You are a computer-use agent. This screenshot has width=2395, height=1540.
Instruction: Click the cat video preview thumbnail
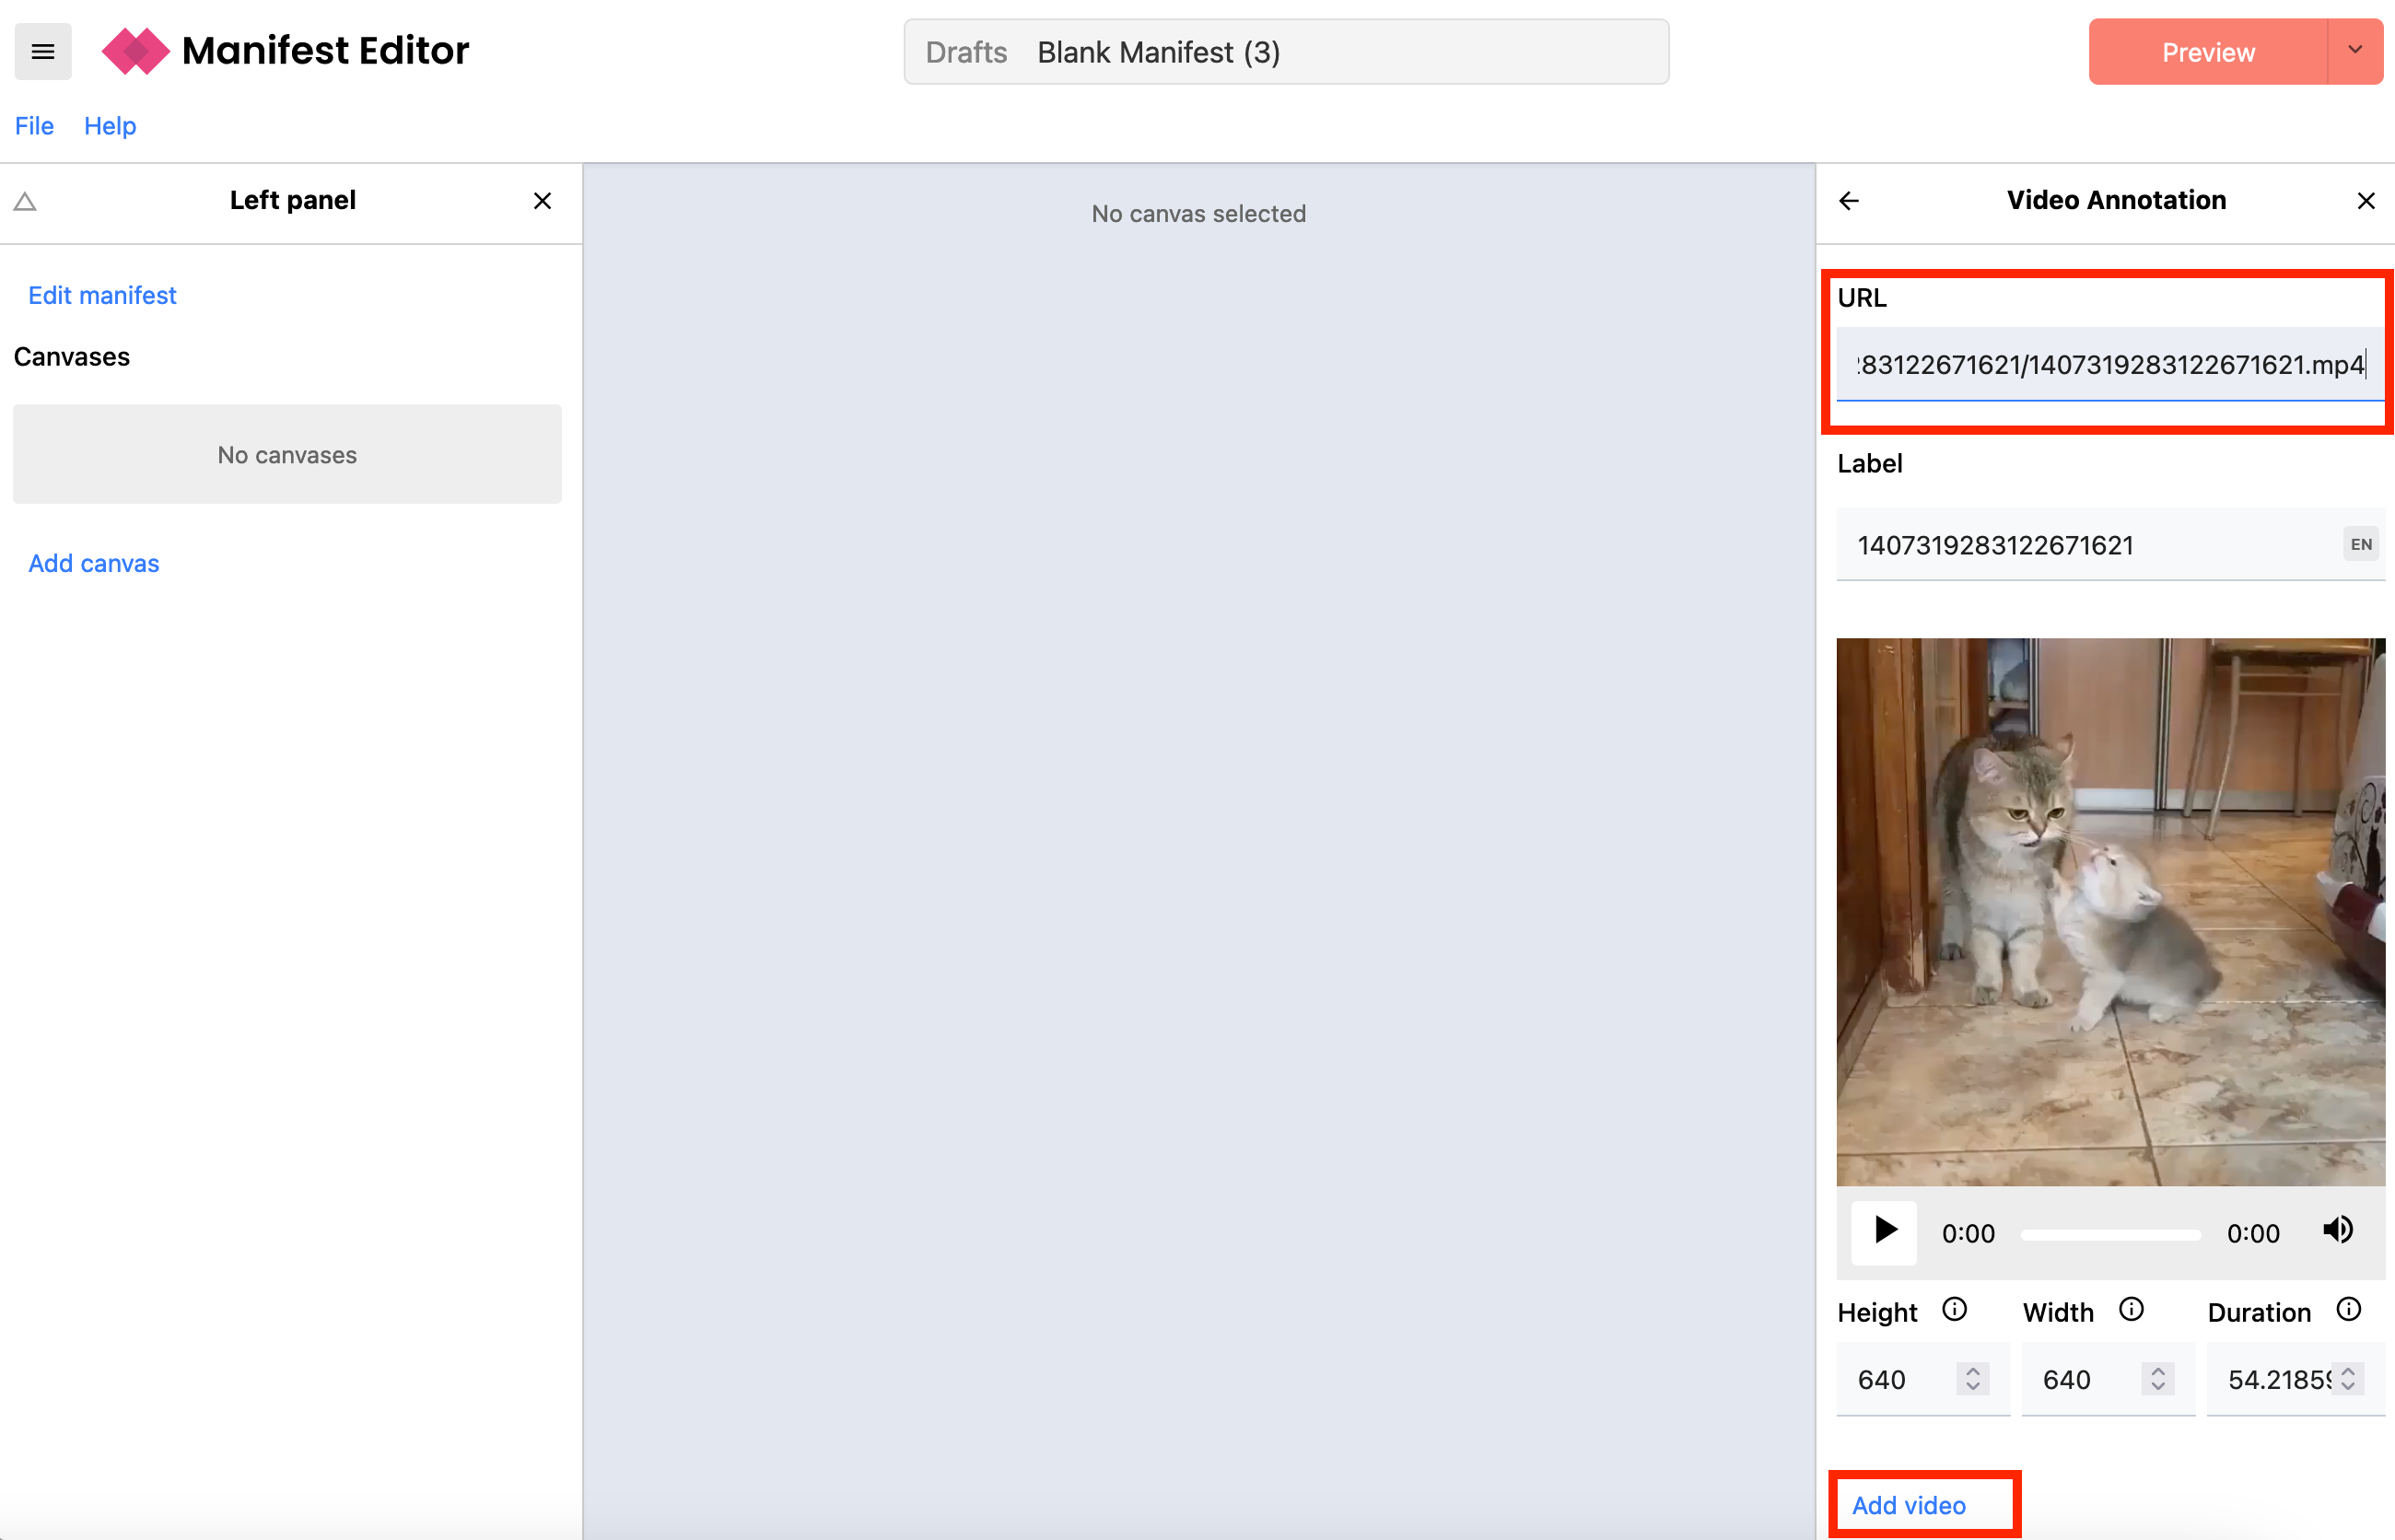[x=2110, y=912]
